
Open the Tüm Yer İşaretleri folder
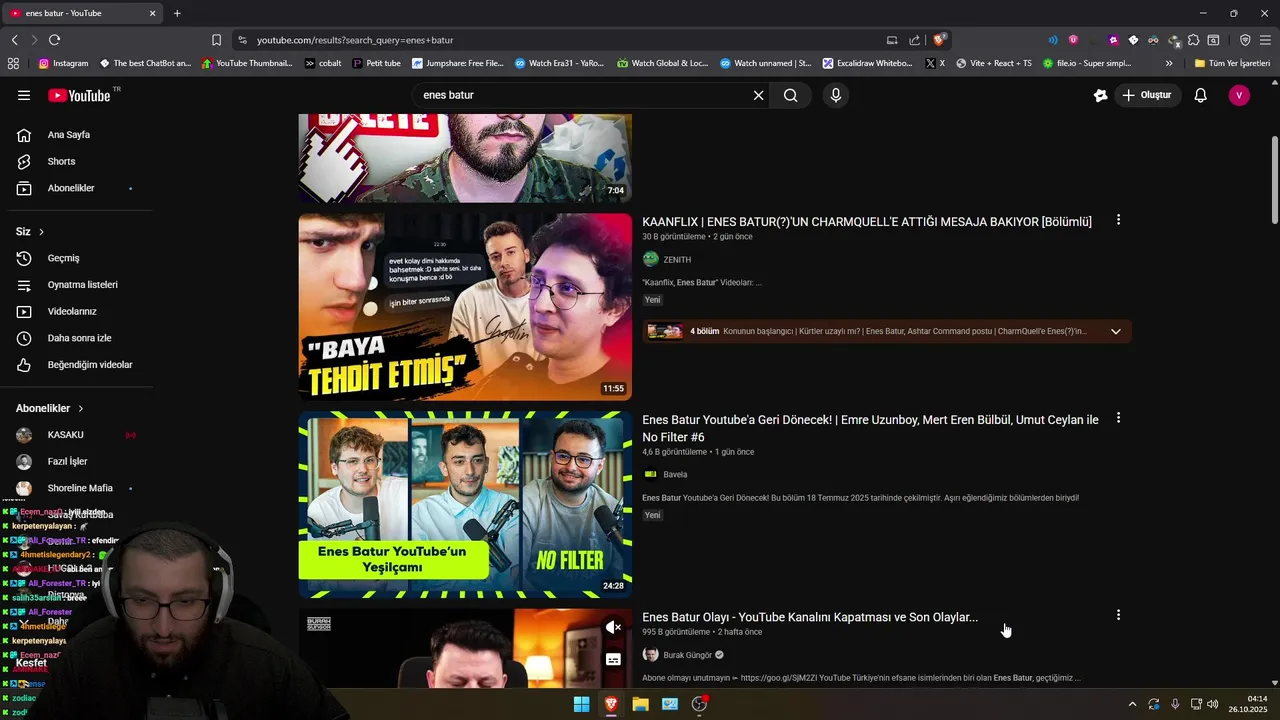coord(1232,63)
